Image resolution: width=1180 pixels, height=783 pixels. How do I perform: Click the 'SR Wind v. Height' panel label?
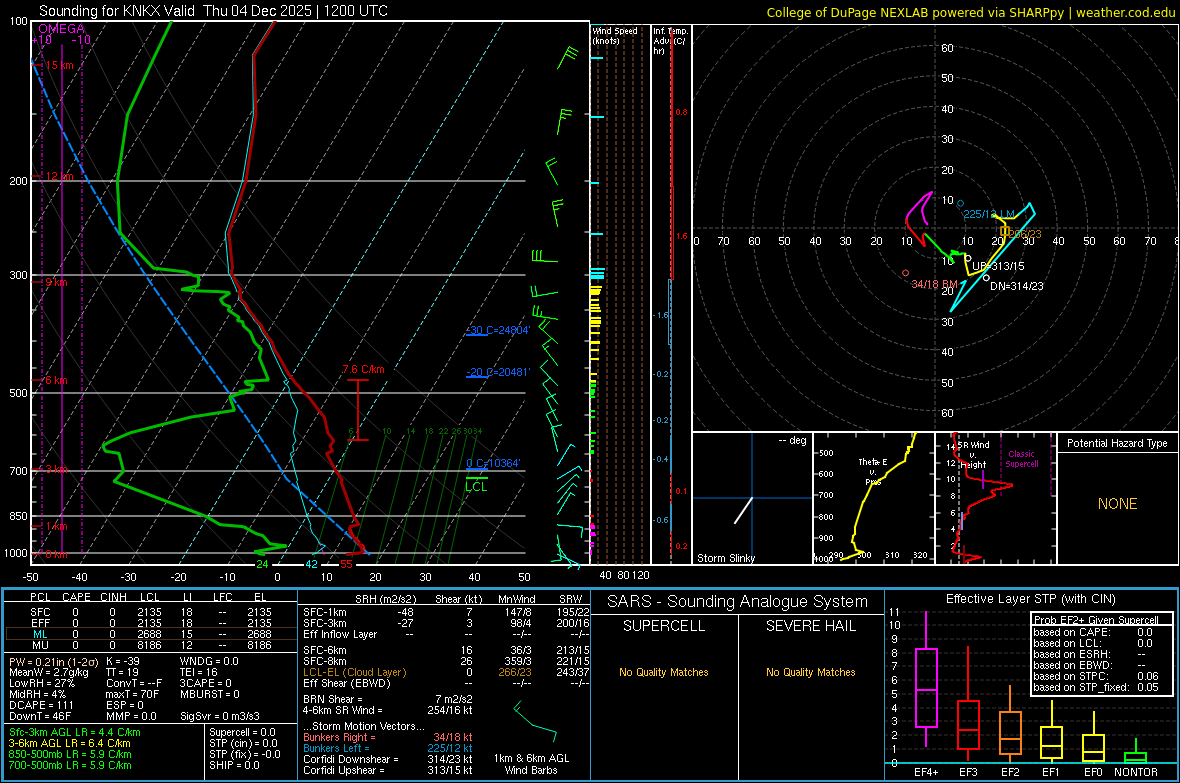point(974,455)
